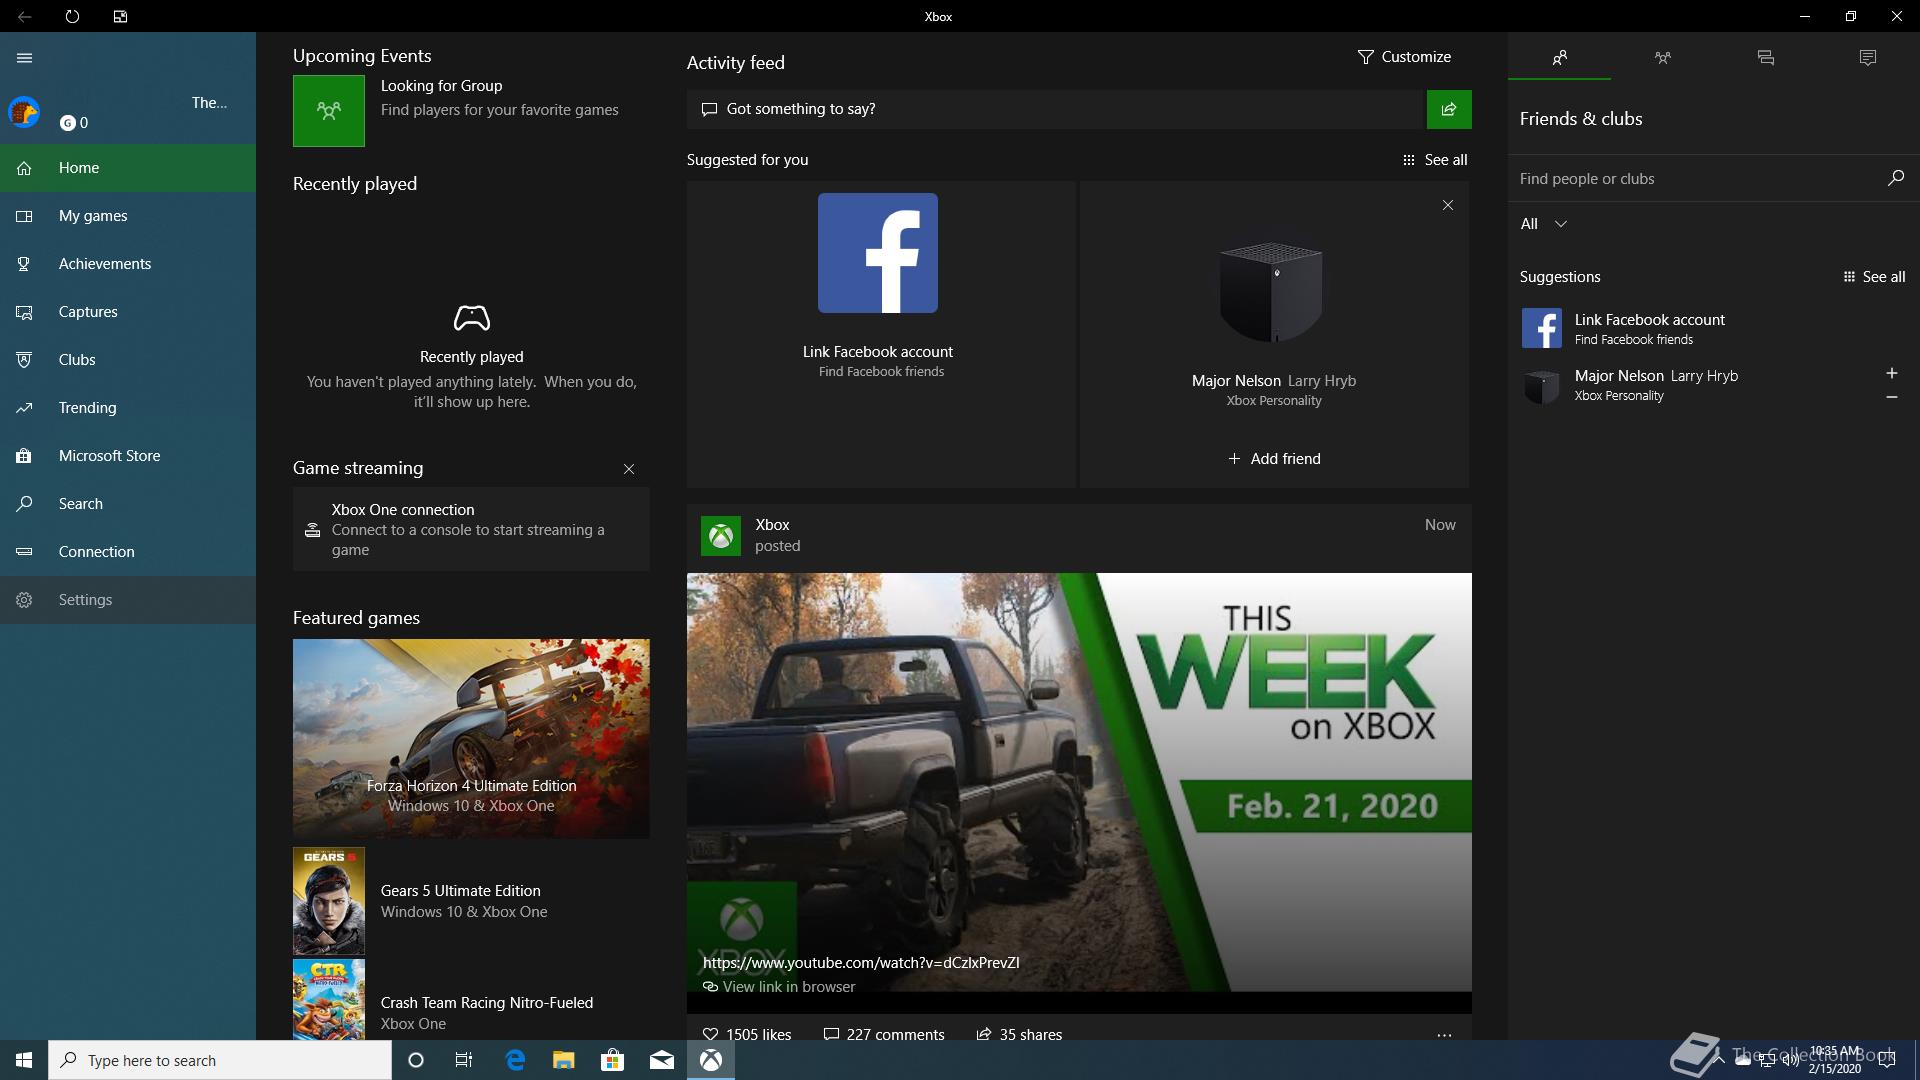Open Crash Team Racing Nitro-Fueled cover
Image resolution: width=1920 pixels, height=1080 pixels.
tap(329, 1000)
